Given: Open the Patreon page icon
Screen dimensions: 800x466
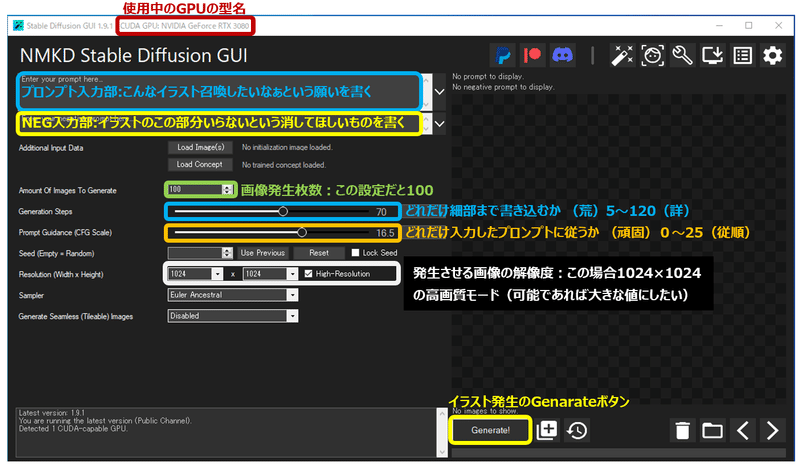Looking at the screenshot, I should 533,55.
